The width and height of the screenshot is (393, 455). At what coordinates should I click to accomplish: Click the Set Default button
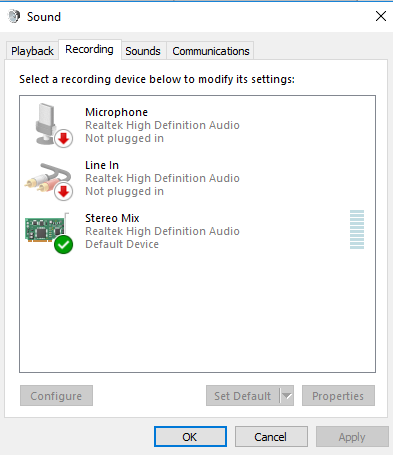pos(243,396)
